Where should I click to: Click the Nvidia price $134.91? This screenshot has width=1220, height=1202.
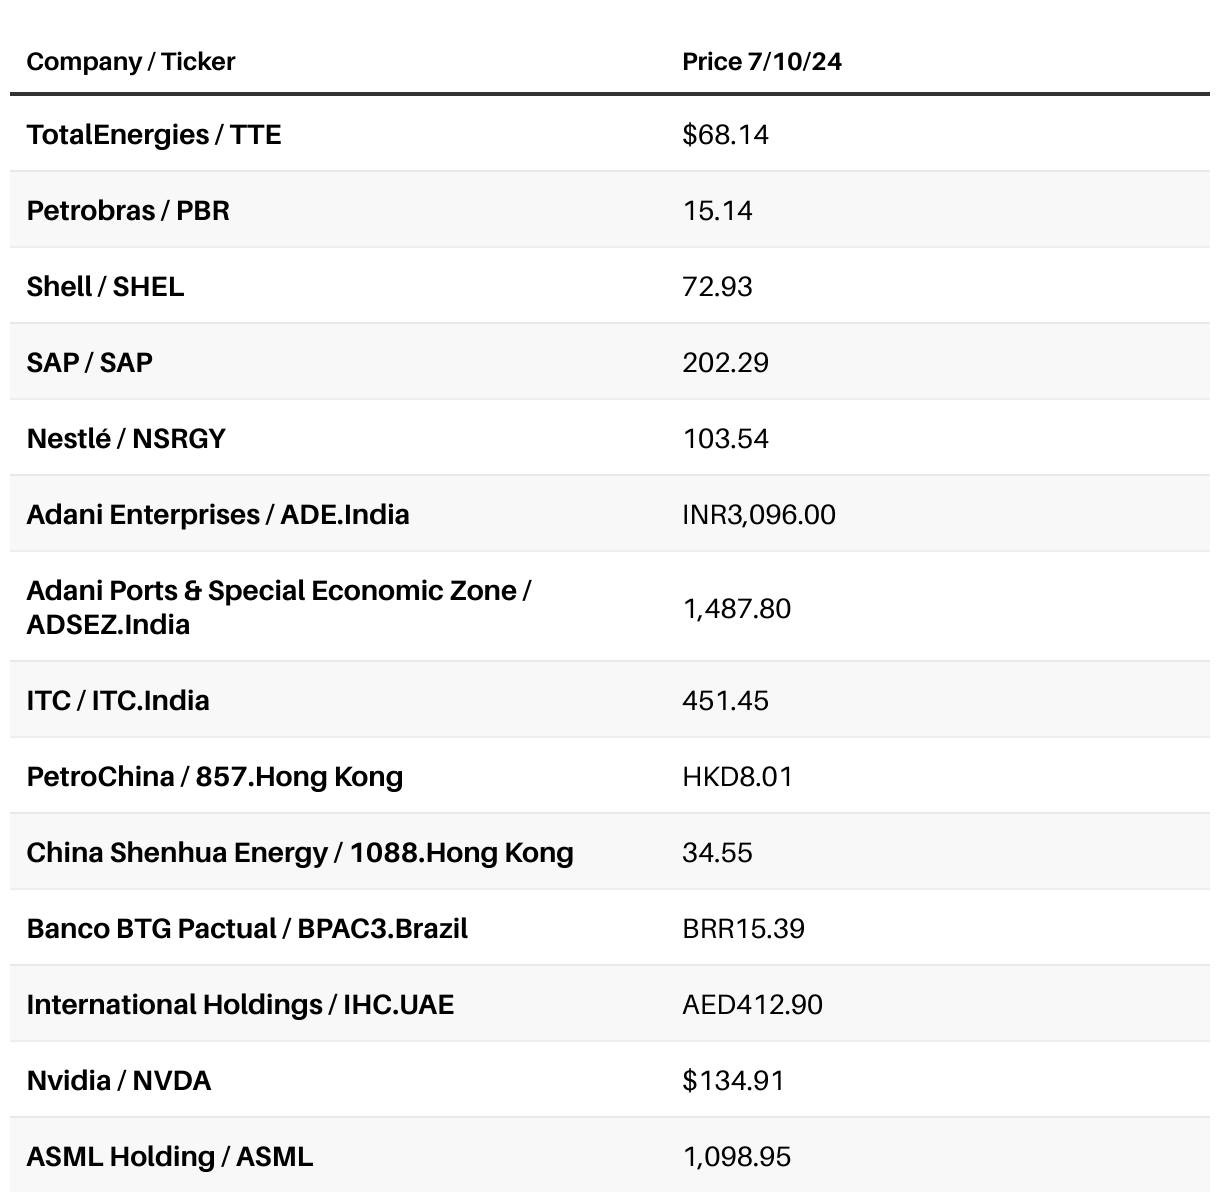[733, 1081]
